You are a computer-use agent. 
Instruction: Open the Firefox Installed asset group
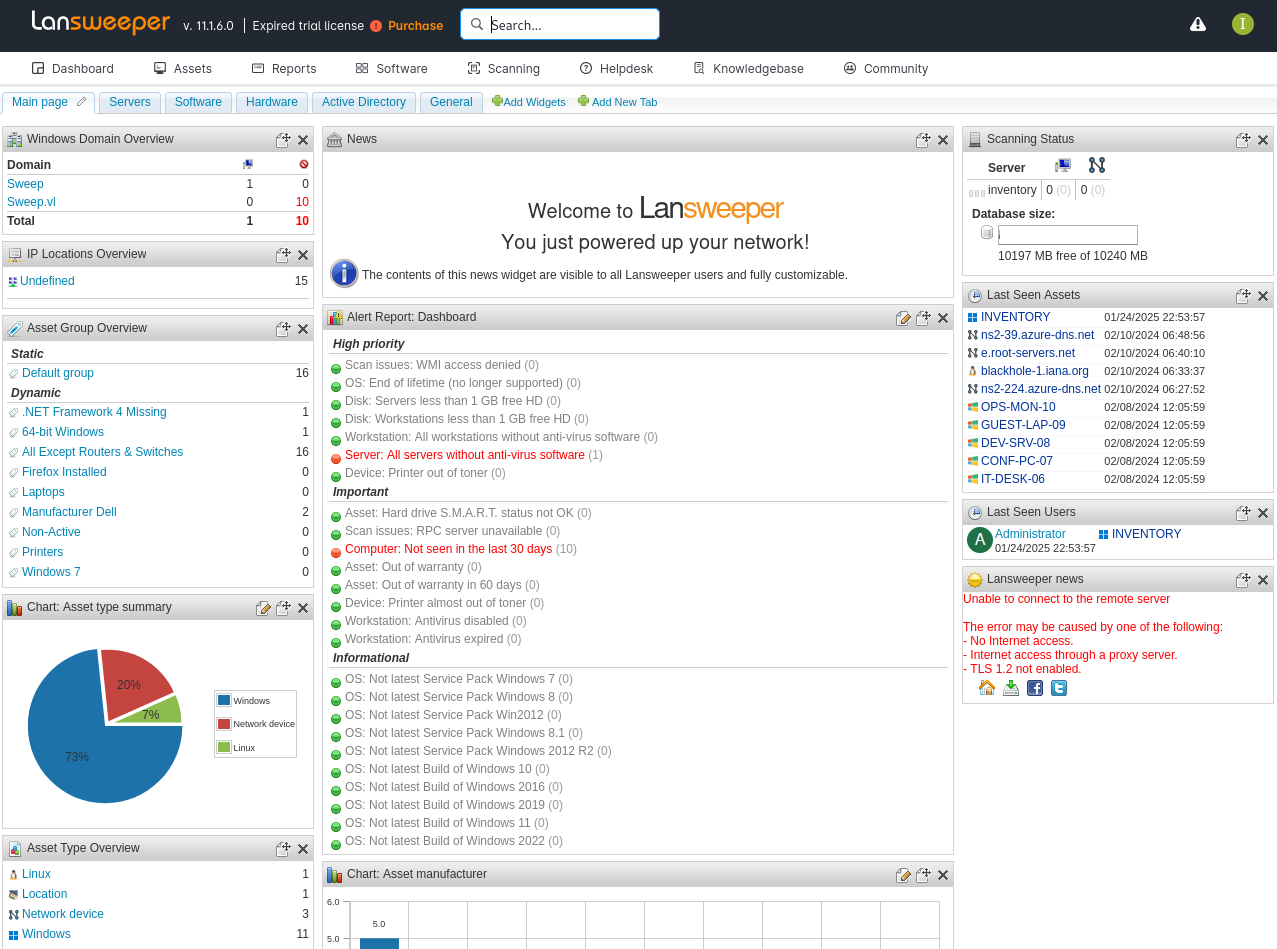(64, 472)
